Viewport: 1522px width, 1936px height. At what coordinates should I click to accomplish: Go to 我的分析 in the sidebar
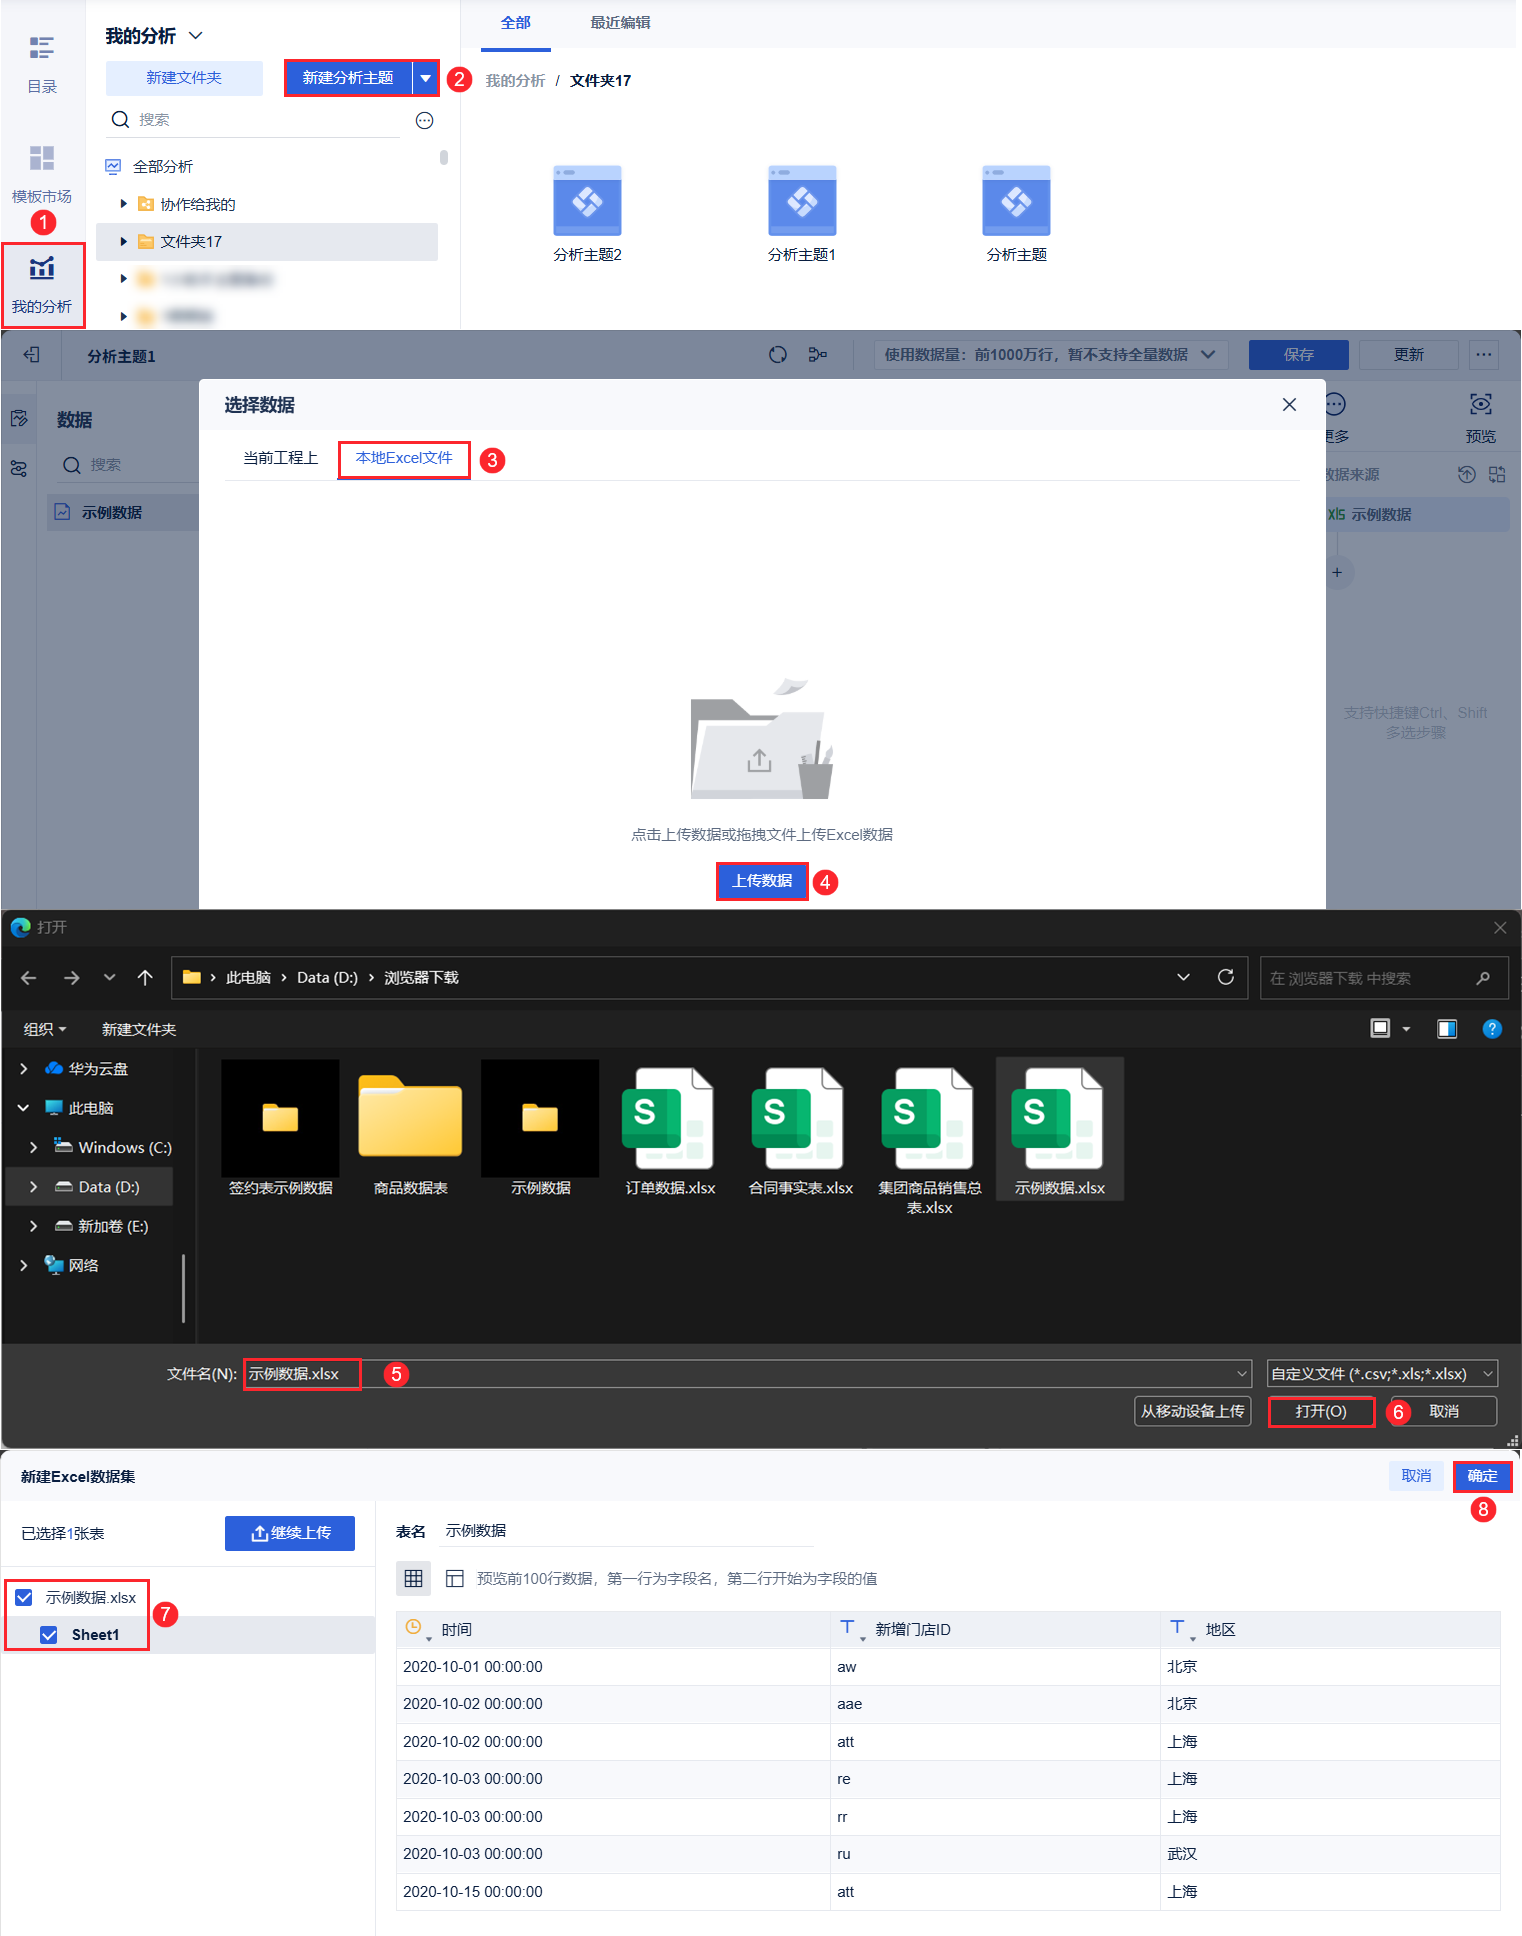click(x=42, y=285)
